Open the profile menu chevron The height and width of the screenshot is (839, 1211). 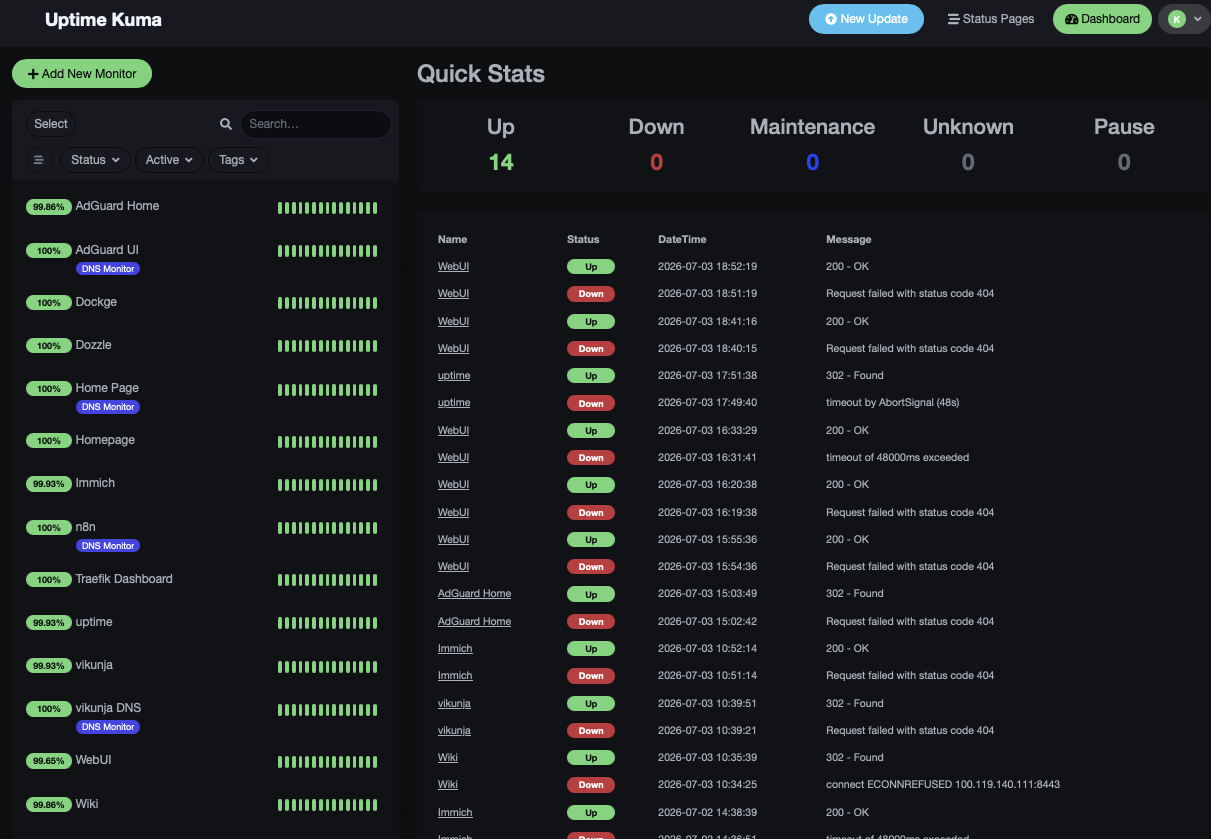click(1198, 19)
